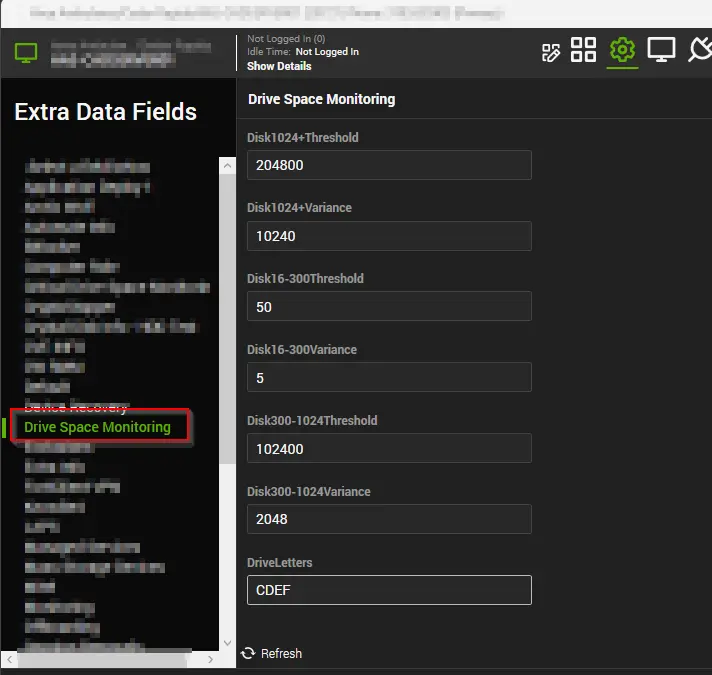The height and width of the screenshot is (675, 712).
Task: Click the Refresh circular arrows icon
Action: (248, 653)
